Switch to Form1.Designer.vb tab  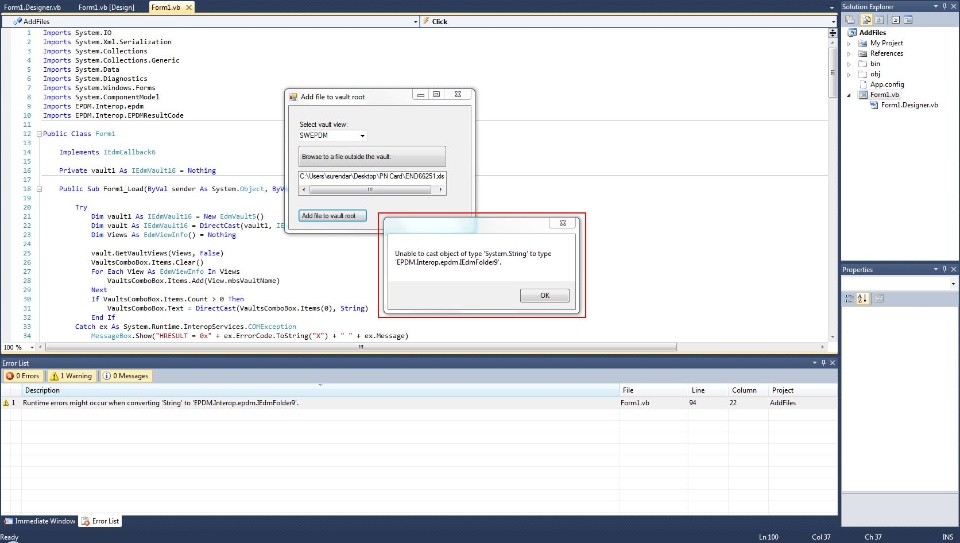(32, 7)
